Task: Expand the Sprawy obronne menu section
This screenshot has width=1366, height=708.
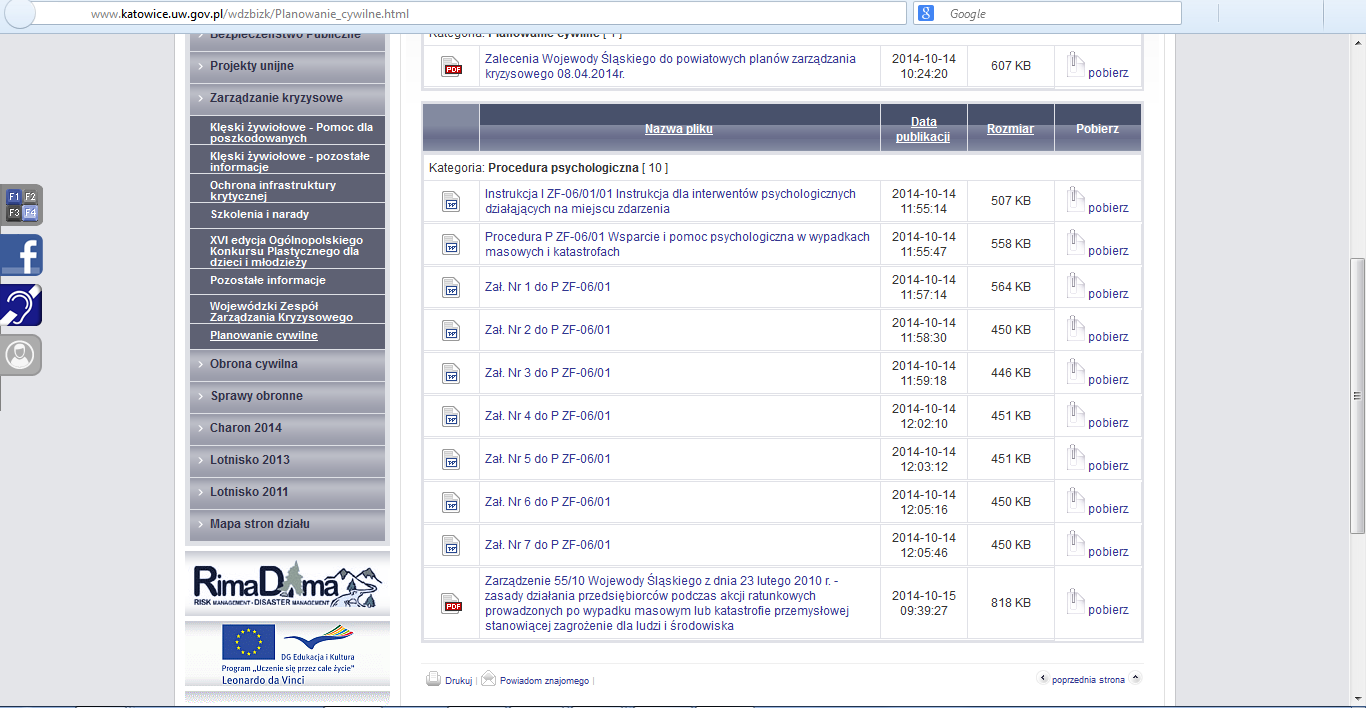Action: (x=286, y=396)
